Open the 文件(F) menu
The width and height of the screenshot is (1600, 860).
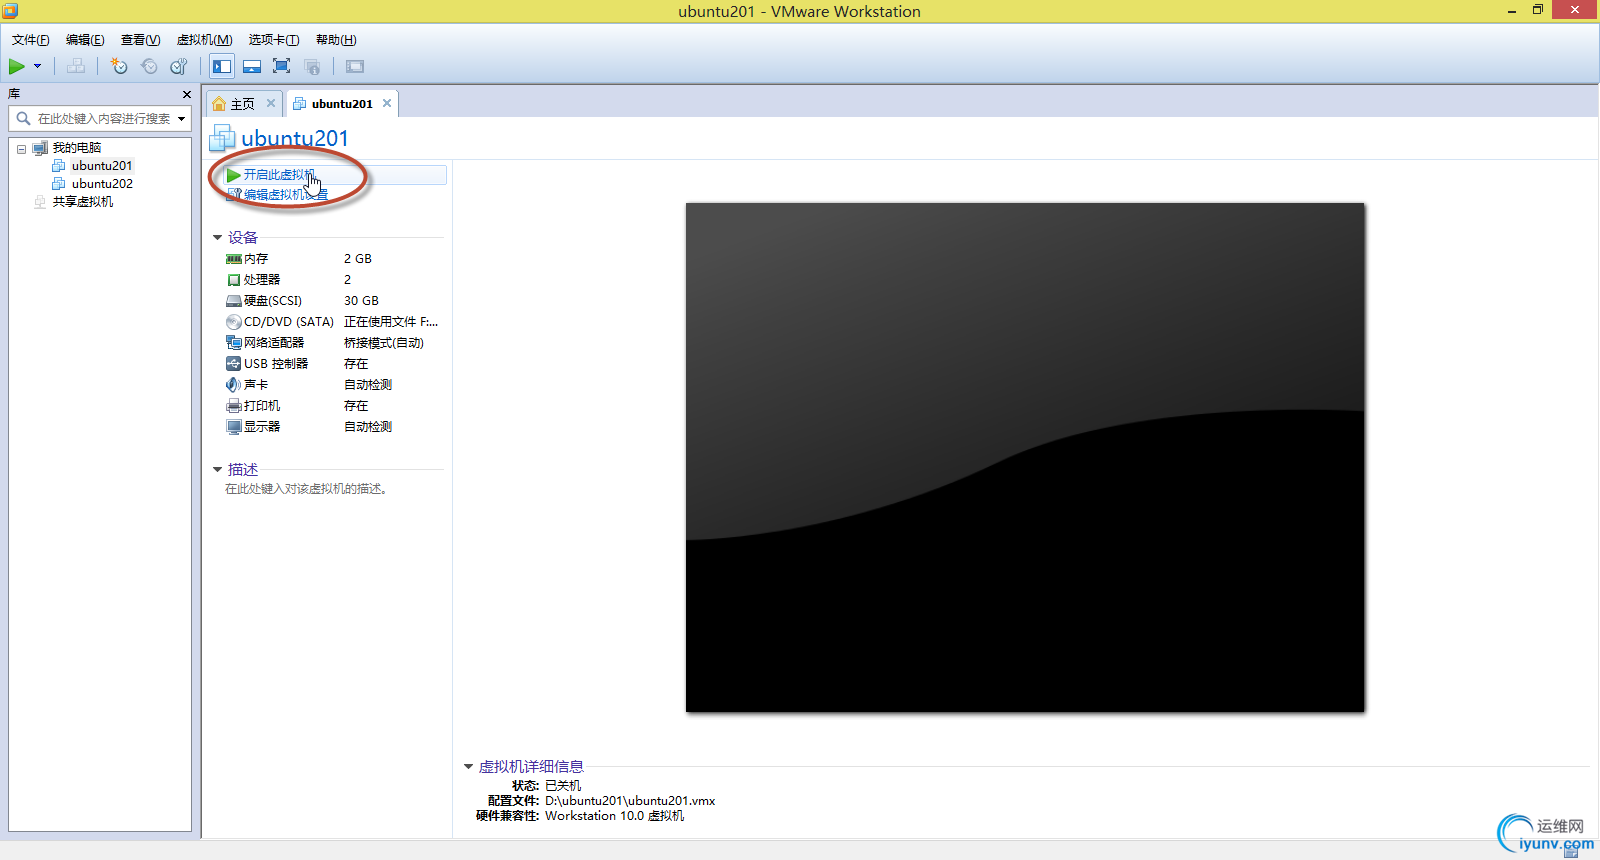pos(31,40)
